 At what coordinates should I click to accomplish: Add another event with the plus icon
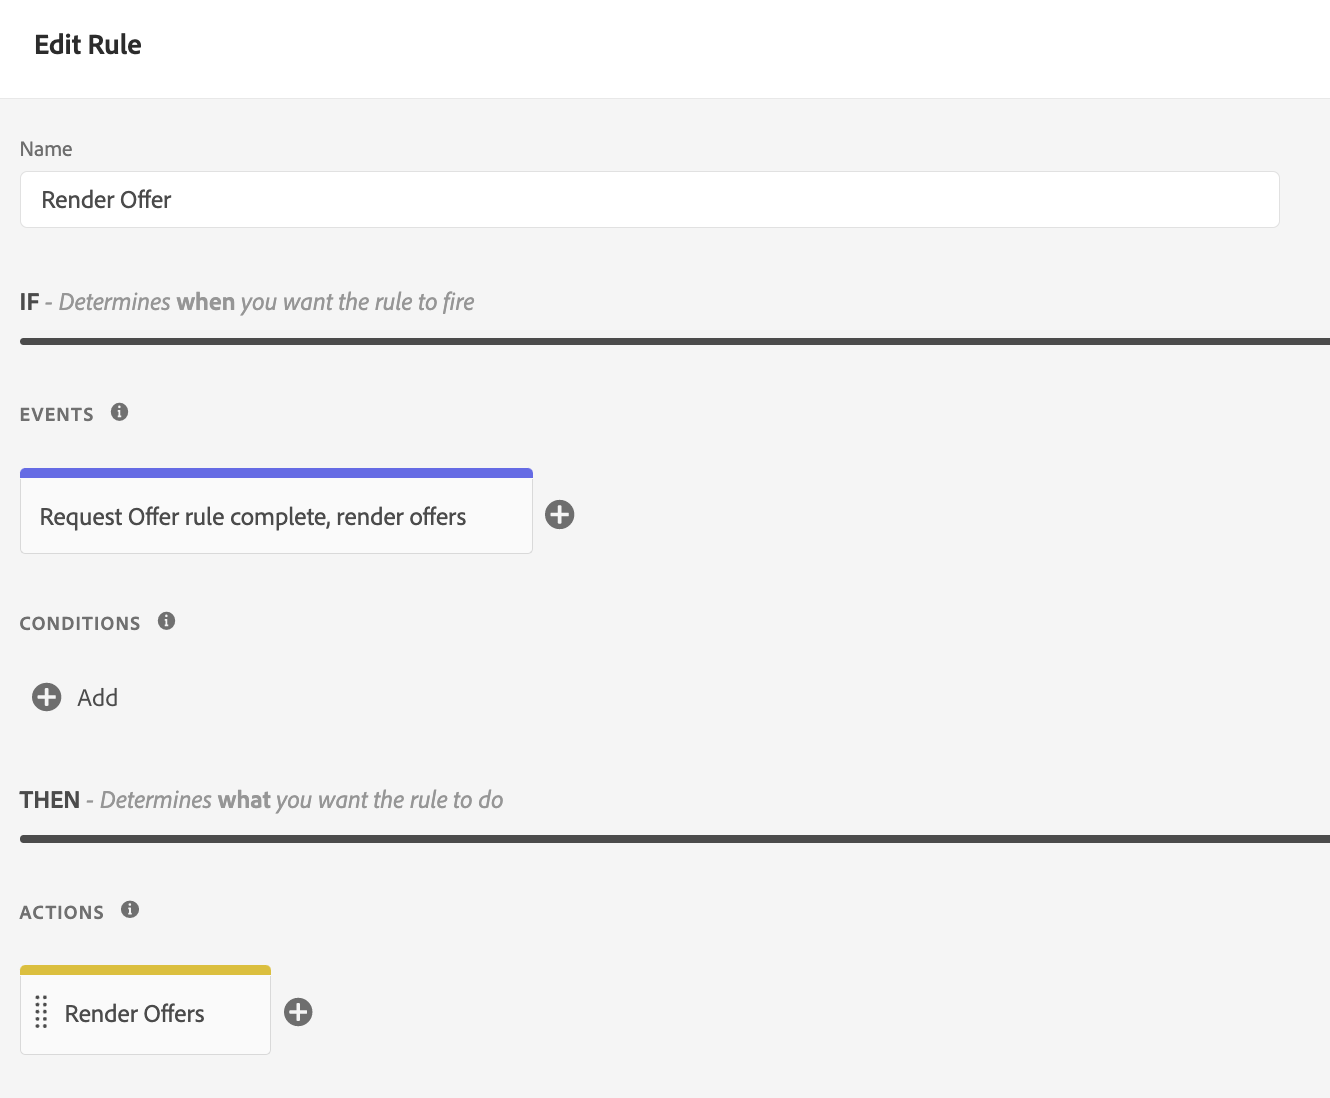pyautogui.click(x=560, y=515)
